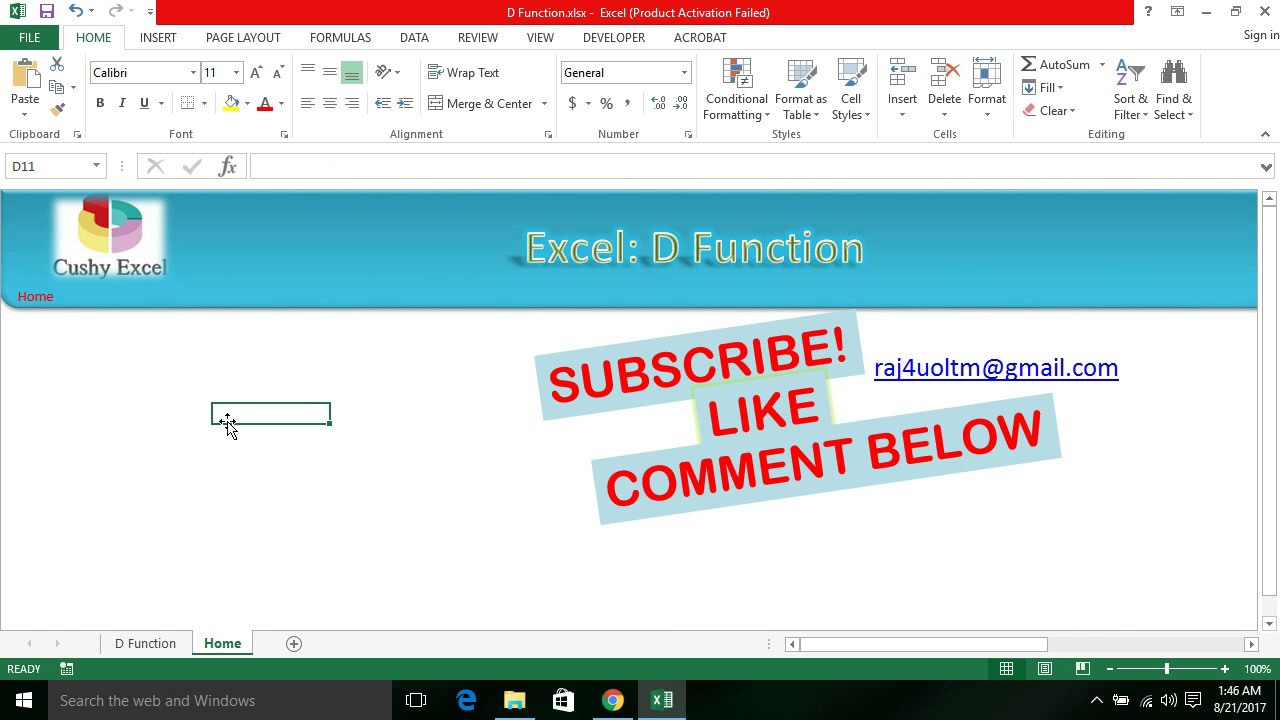Click the Name Box showing D11

pyautogui.click(x=48, y=166)
